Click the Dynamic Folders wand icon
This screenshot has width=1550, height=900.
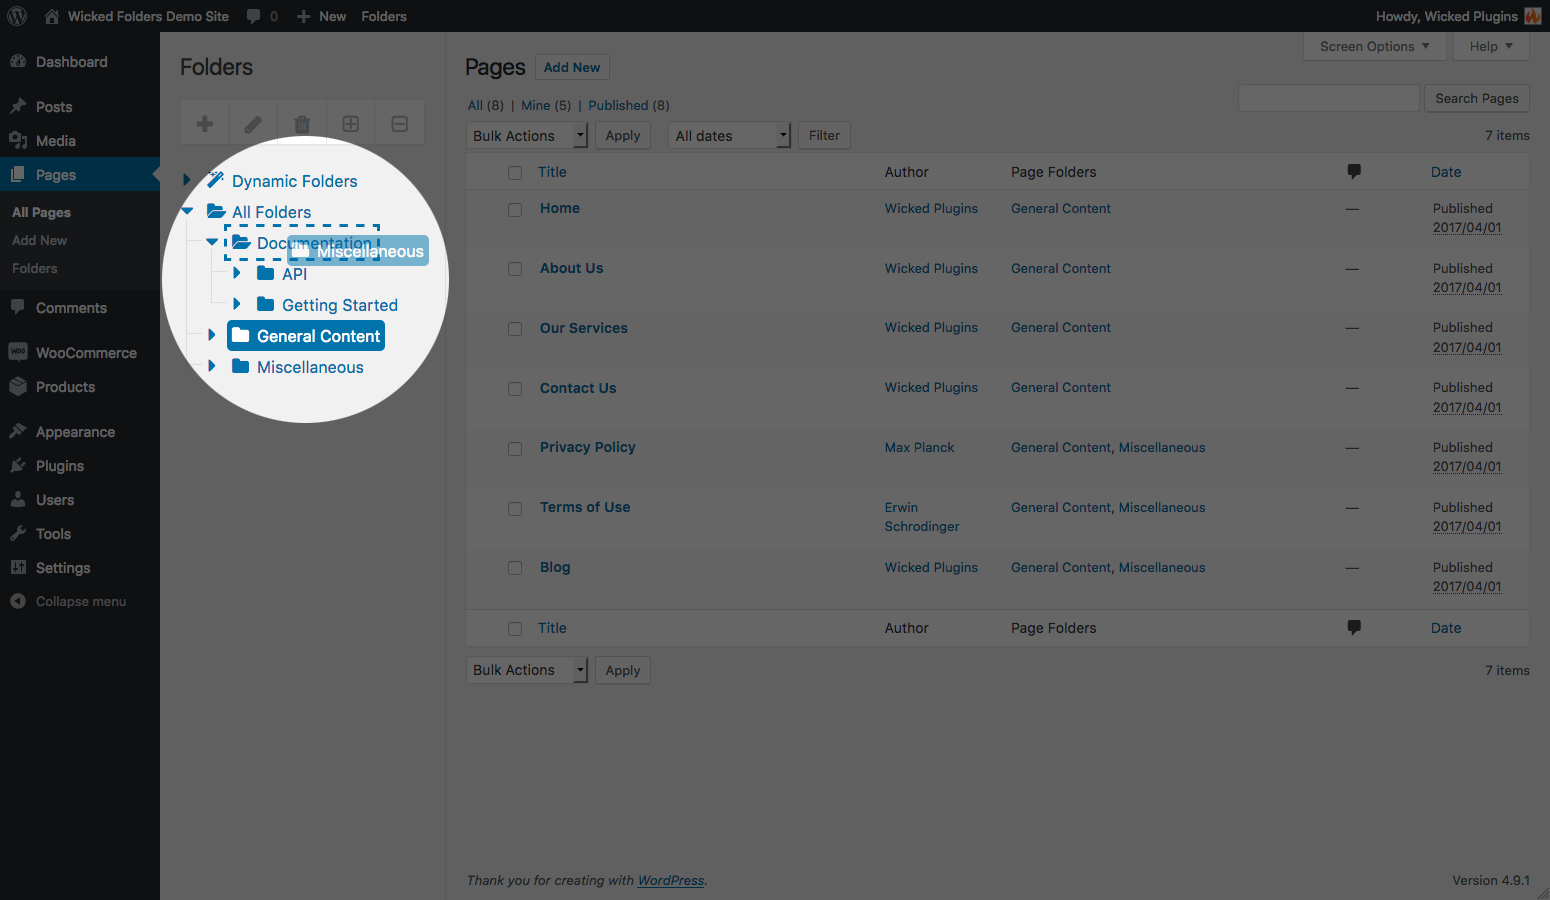[x=216, y=180]
